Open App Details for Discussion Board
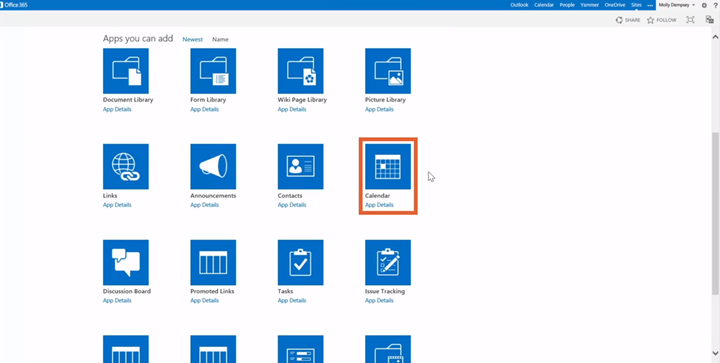The width and height of the screenshot is (720, 363). tap(117, 300)
